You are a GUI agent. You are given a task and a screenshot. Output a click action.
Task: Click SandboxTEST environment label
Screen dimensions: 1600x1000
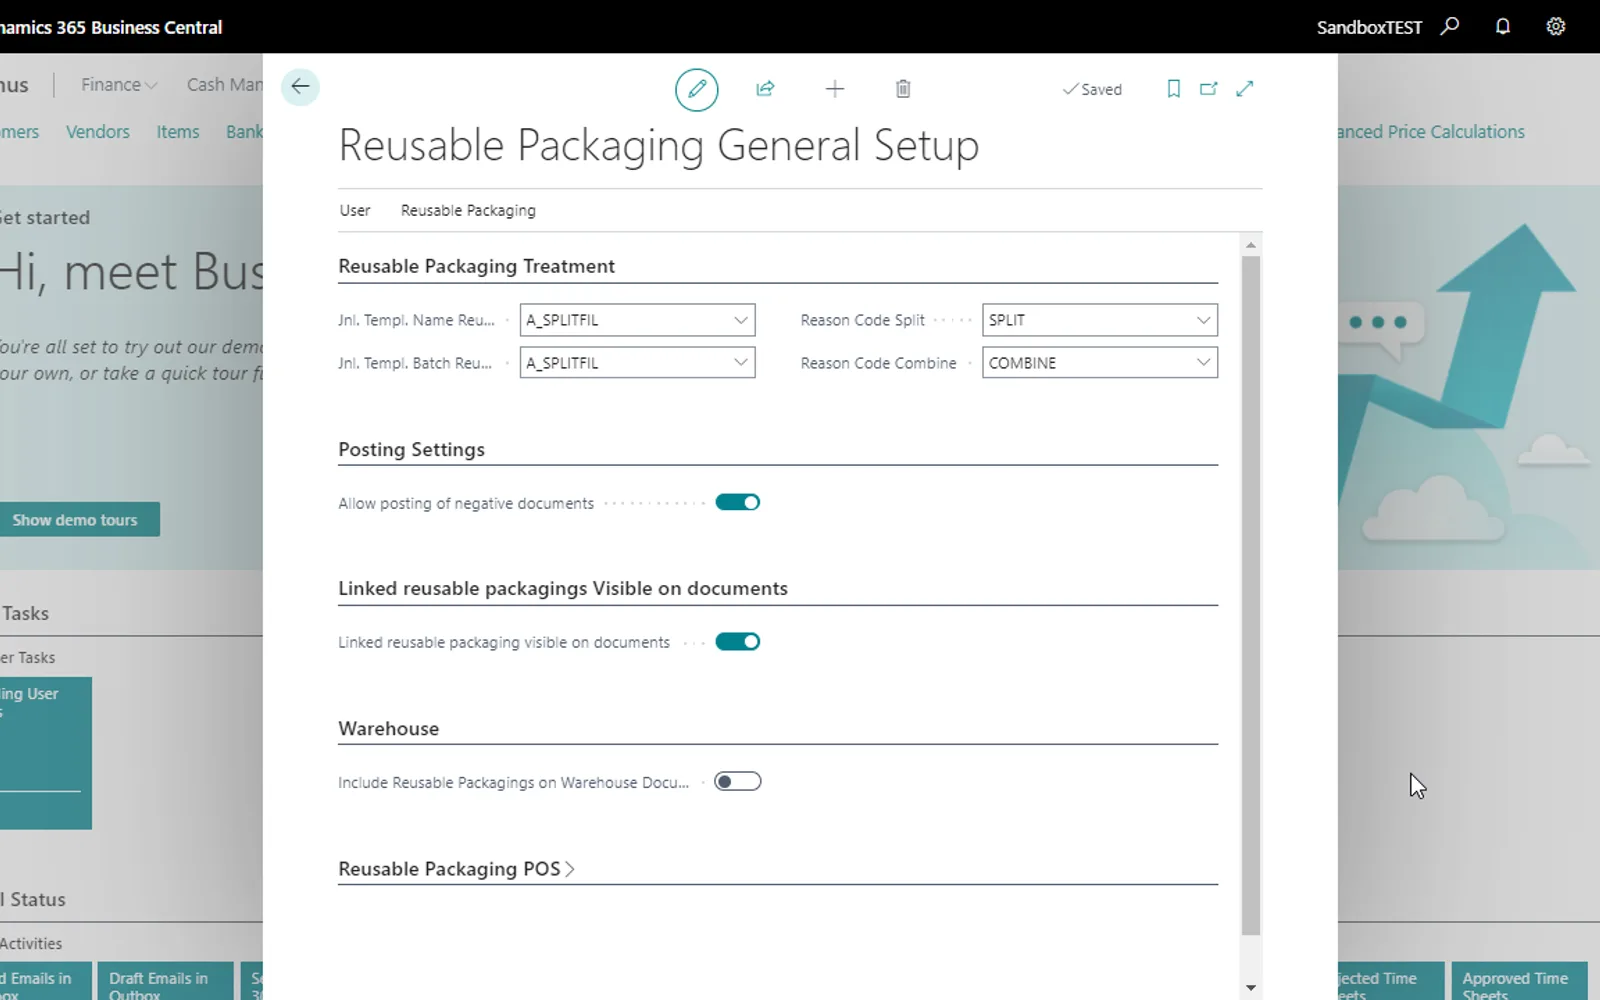(1369, 27)
